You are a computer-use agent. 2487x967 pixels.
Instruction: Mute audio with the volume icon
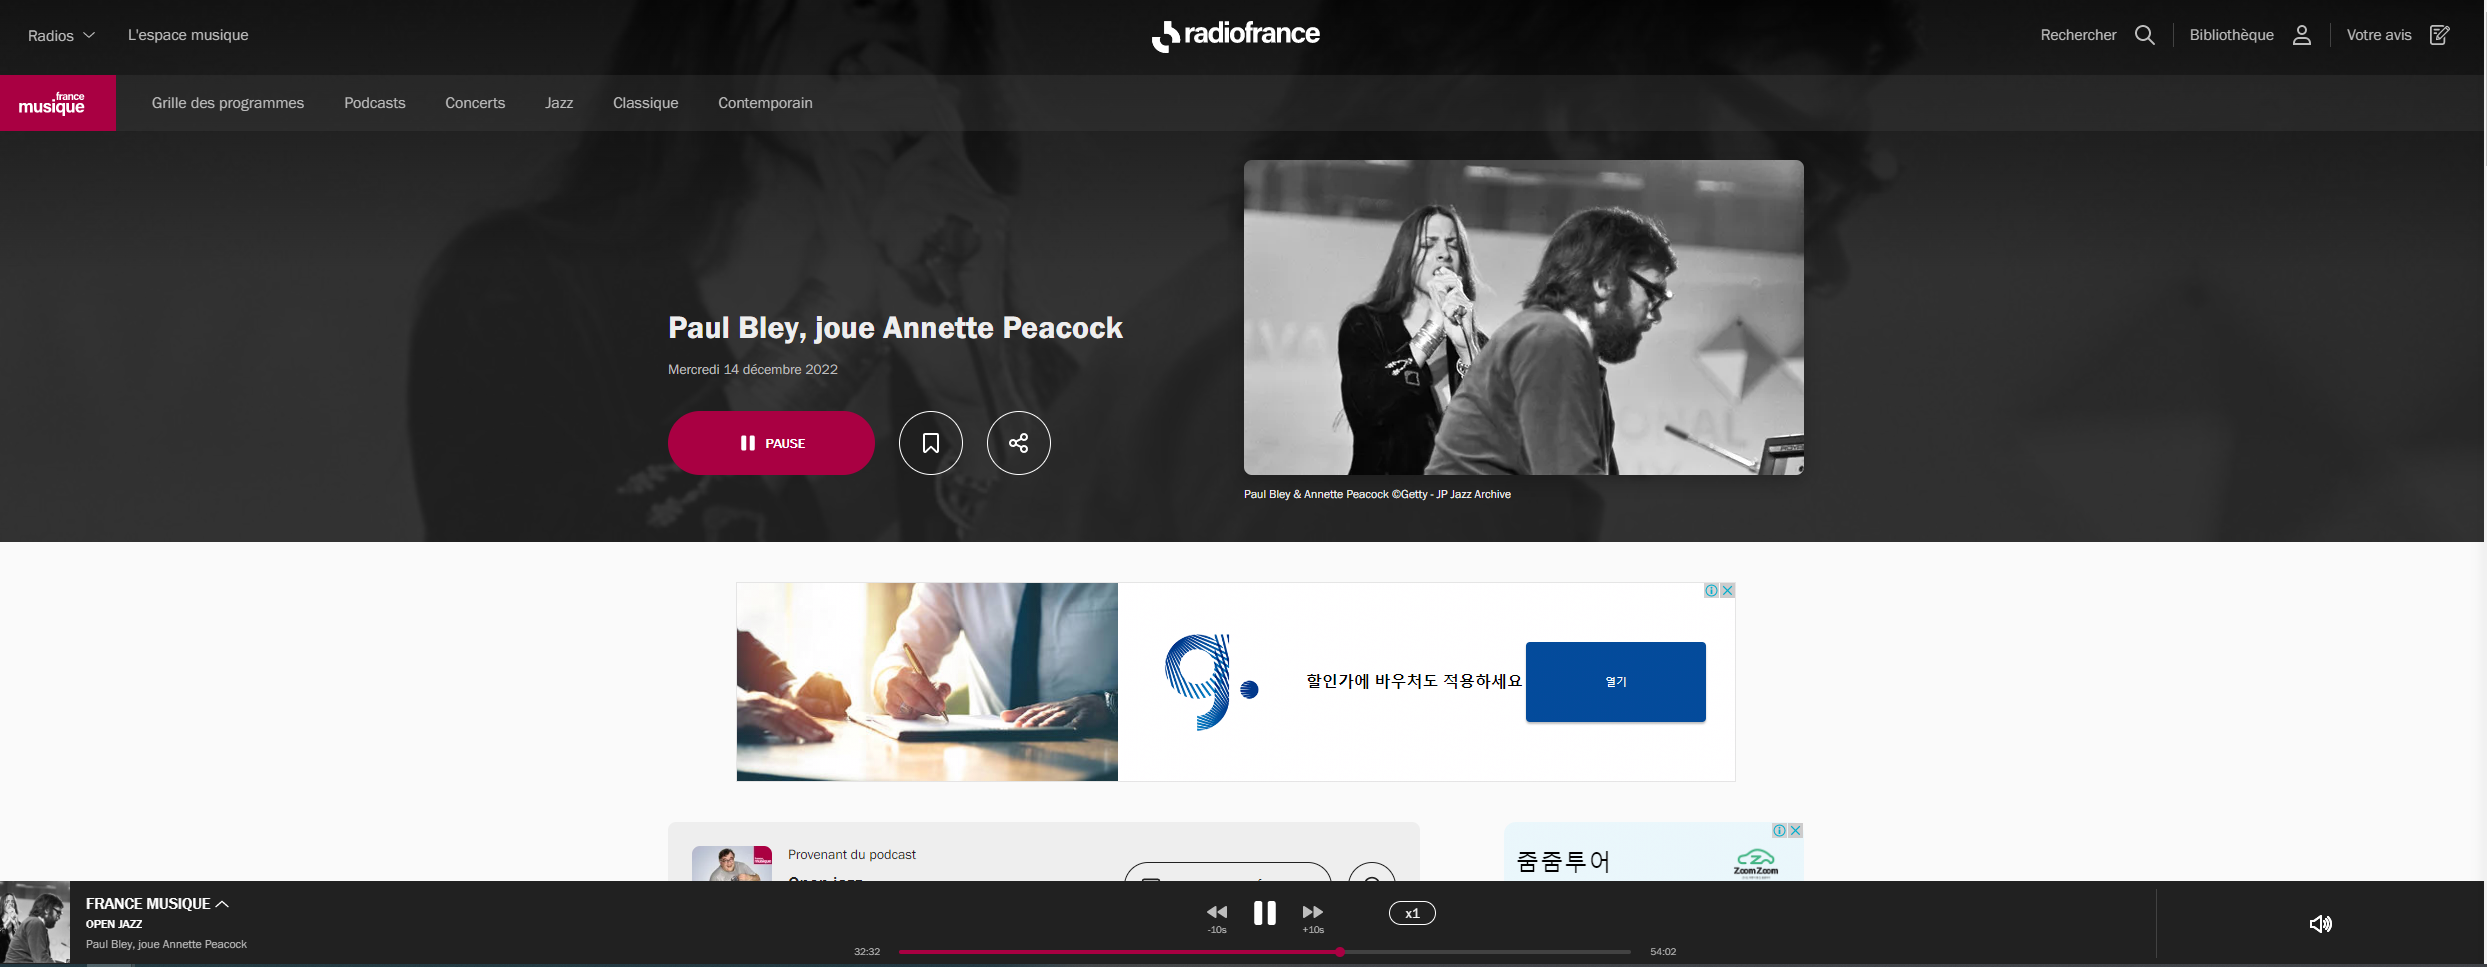pyautogui.click(x=2321, y=924)
